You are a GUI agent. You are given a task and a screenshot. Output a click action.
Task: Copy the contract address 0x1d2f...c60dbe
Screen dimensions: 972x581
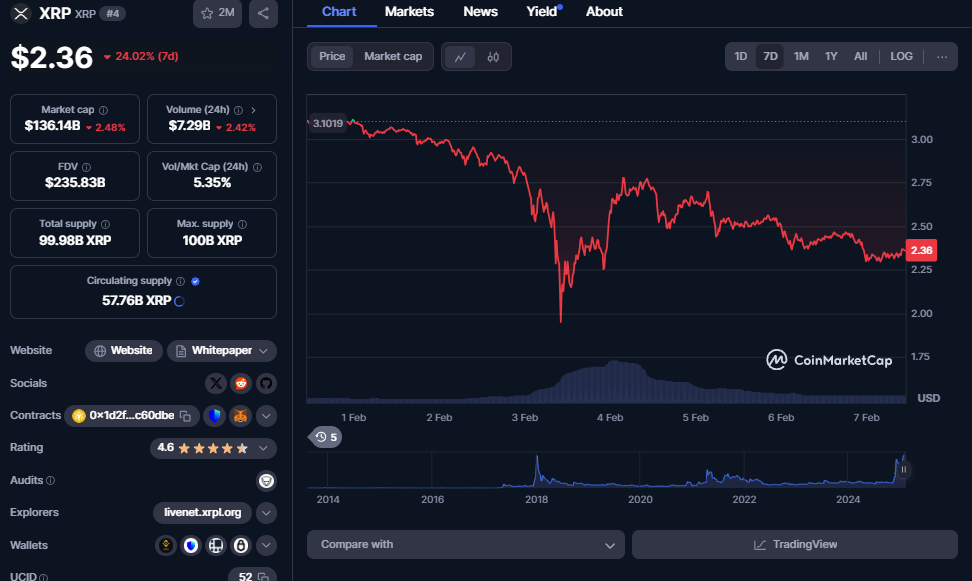tap(185, 416)
